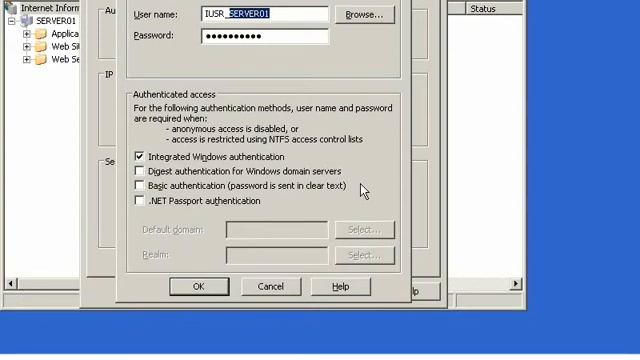
Task: Click the Application Pools folder icon
Action: click(x=40, y=34)
